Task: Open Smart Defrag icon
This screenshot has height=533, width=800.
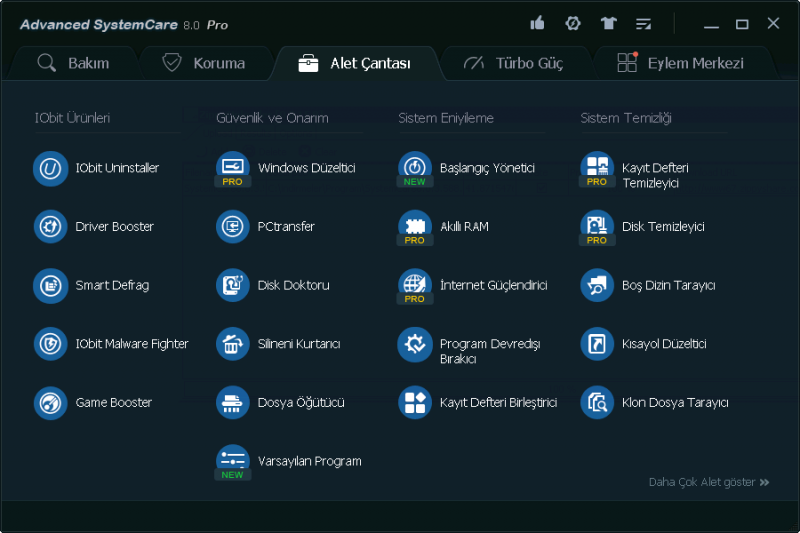Action: click(51, 286)
